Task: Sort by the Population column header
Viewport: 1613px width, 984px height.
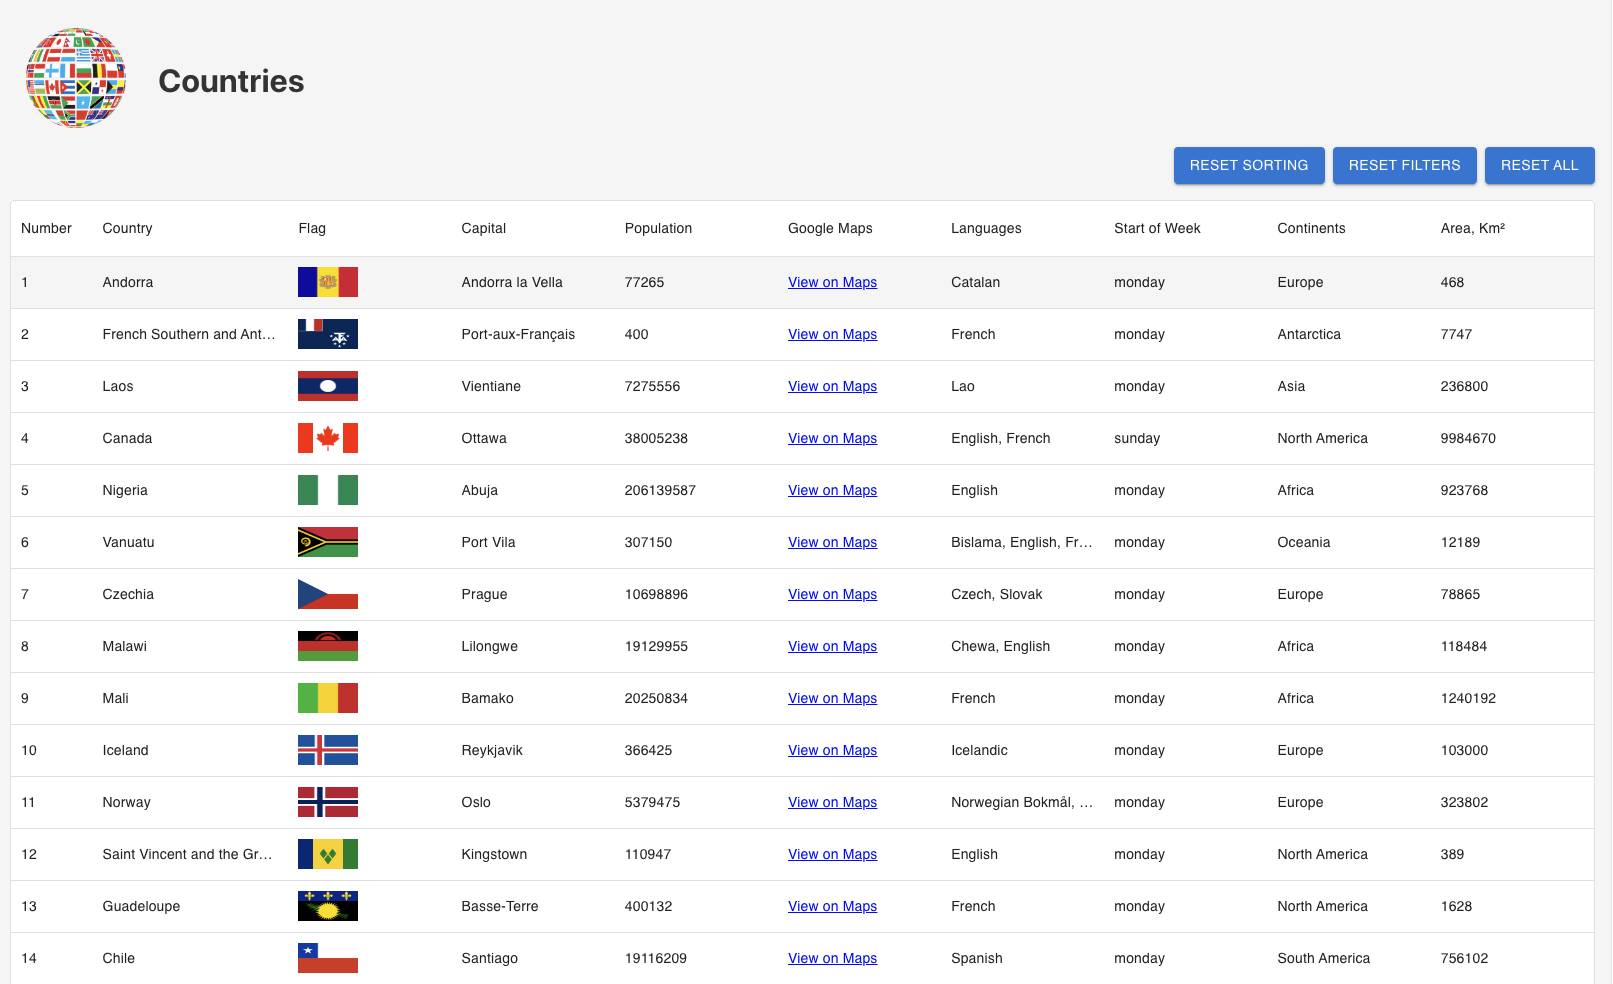Action: [658, 228]
